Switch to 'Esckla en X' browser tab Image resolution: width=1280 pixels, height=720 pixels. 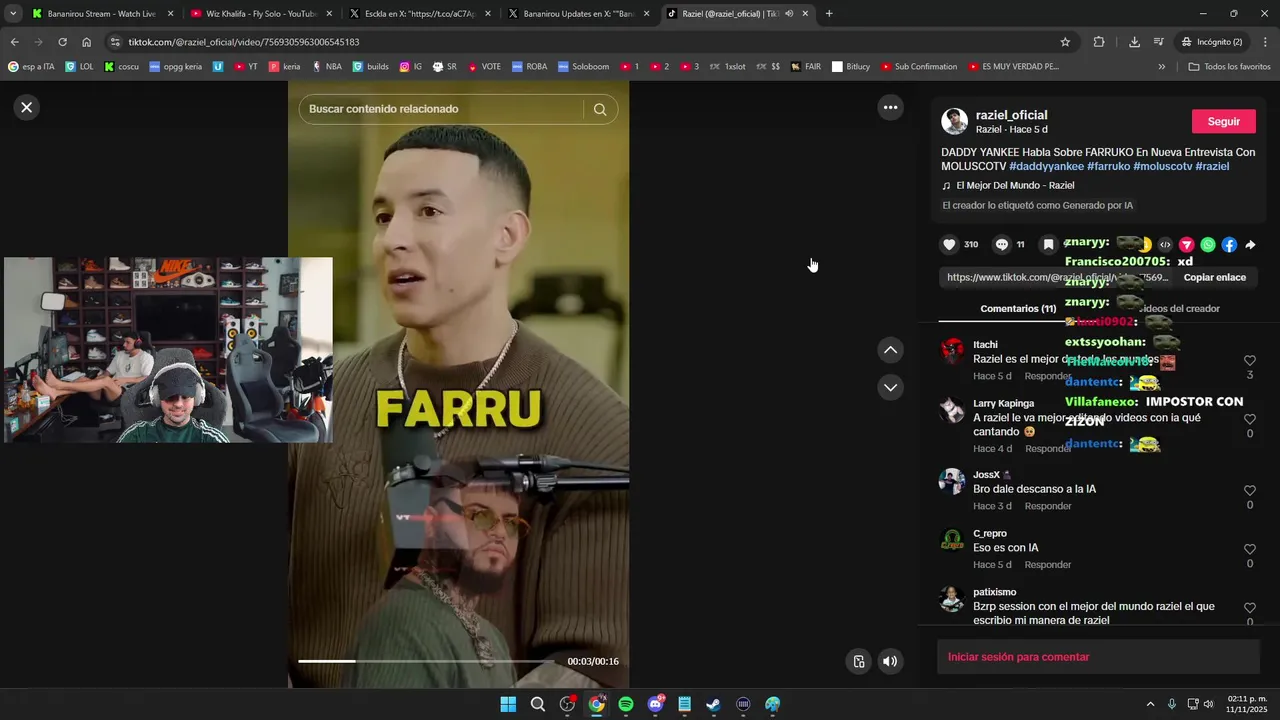(x=419, y=14)
